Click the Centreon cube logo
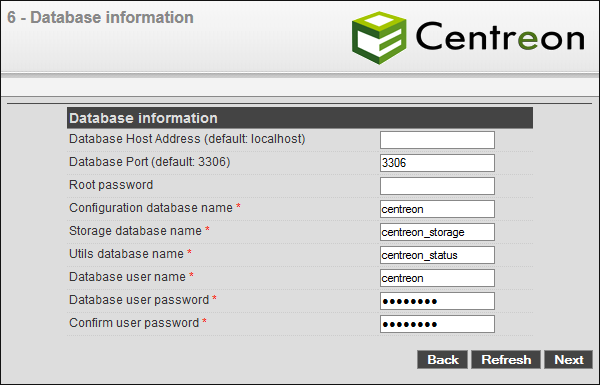Viewport: 600px width, 385px height. click(379, 38)
